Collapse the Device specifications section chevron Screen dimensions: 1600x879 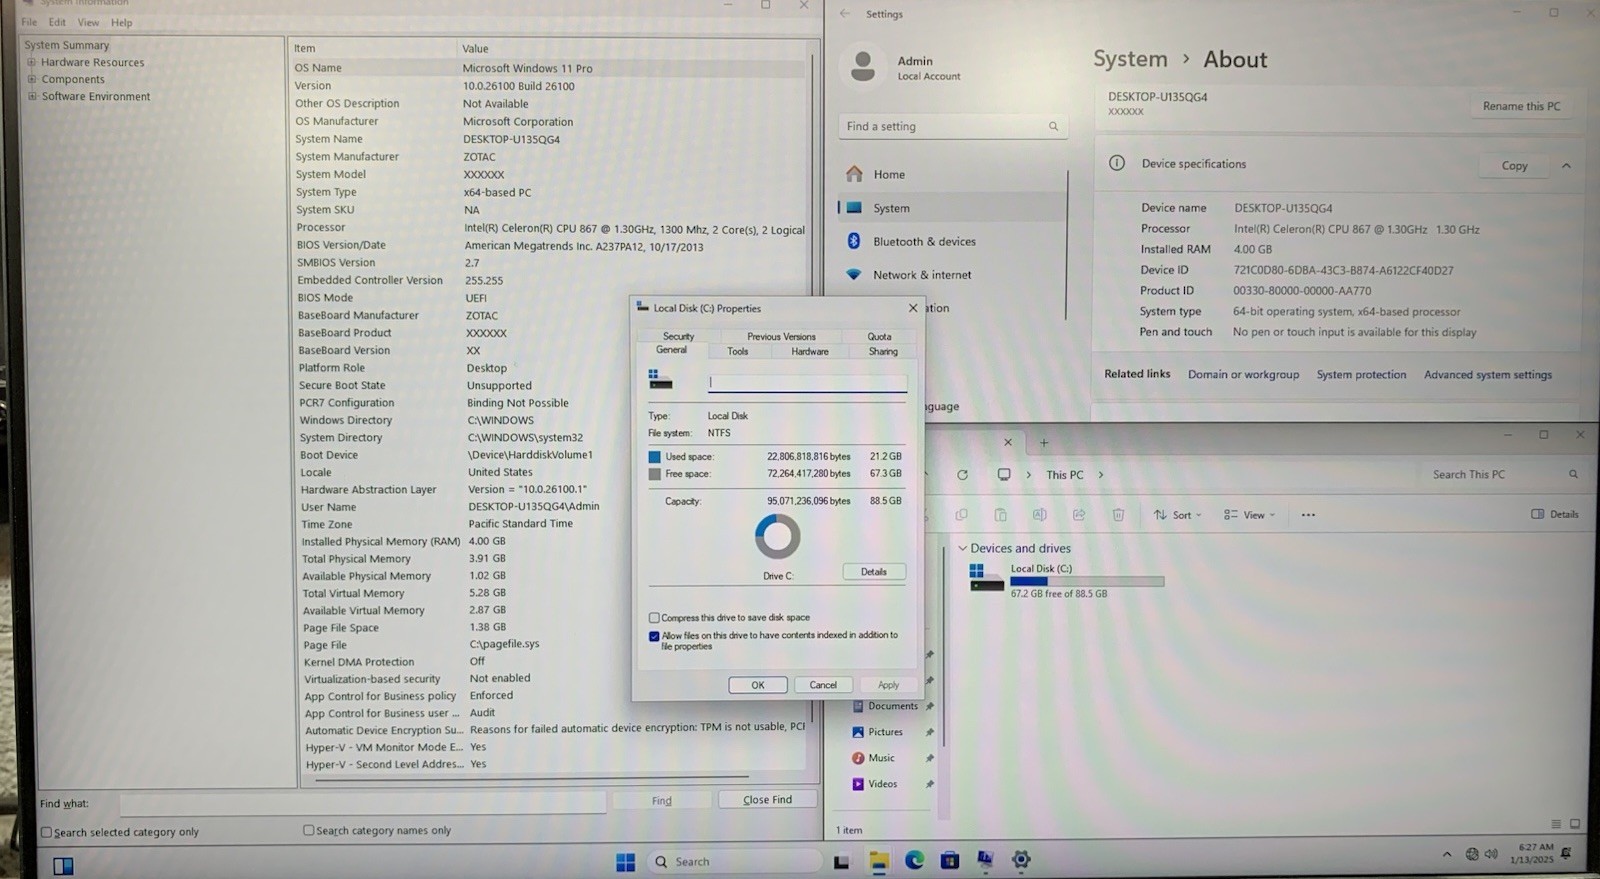click(x=1566, y=165)
